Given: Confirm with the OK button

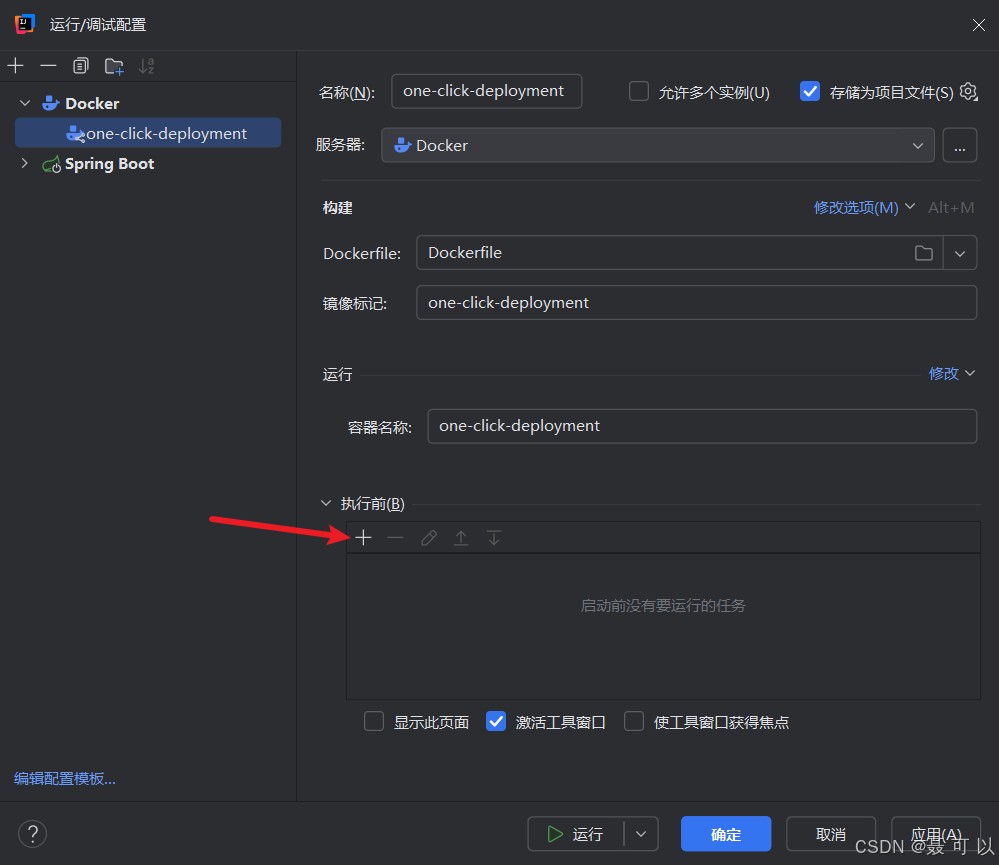Looking at the screenshot, I should pyautogui.click(x=726, y=834).
